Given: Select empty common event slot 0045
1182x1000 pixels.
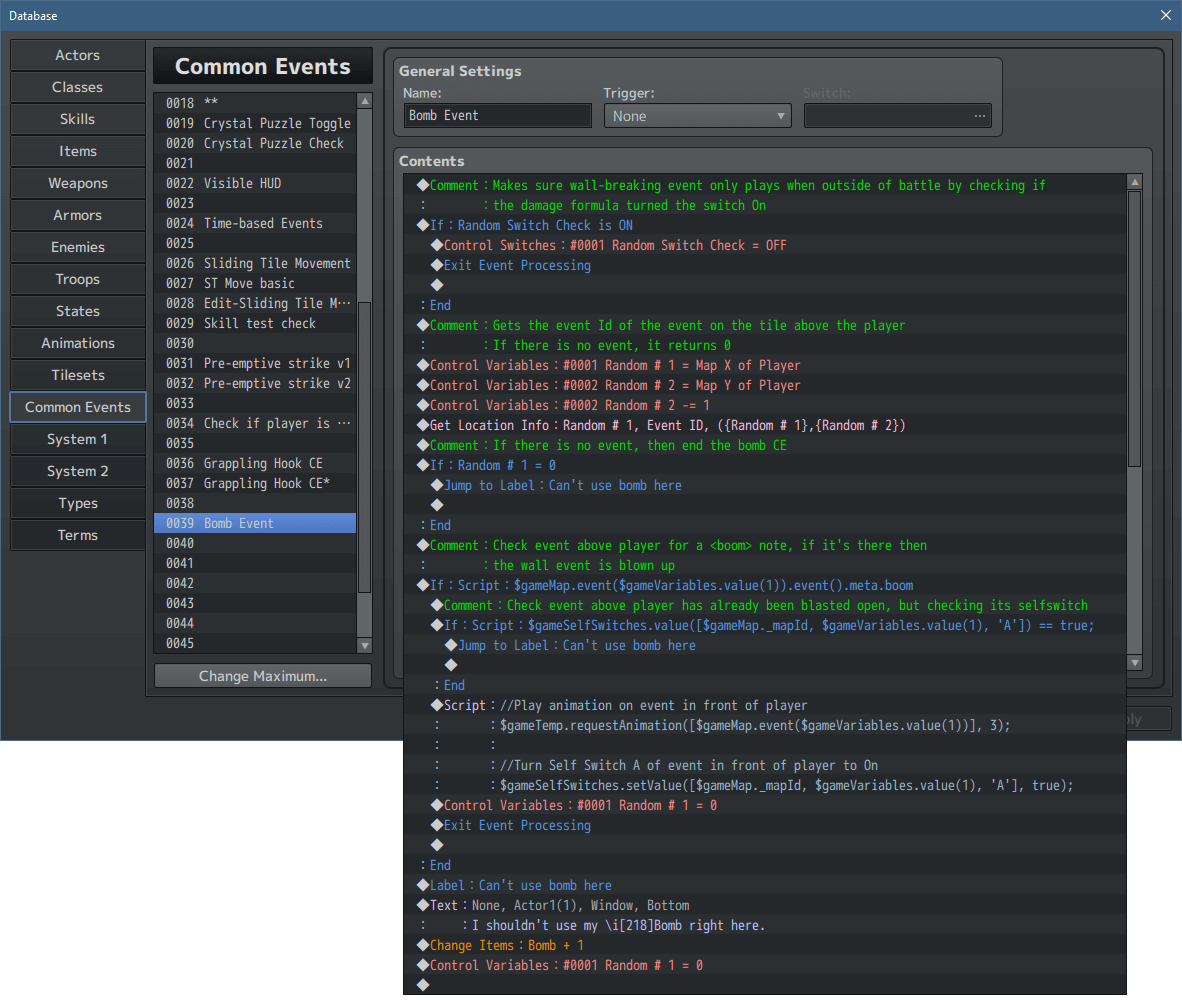Looking at the screenshot, I should coord(255,644).
